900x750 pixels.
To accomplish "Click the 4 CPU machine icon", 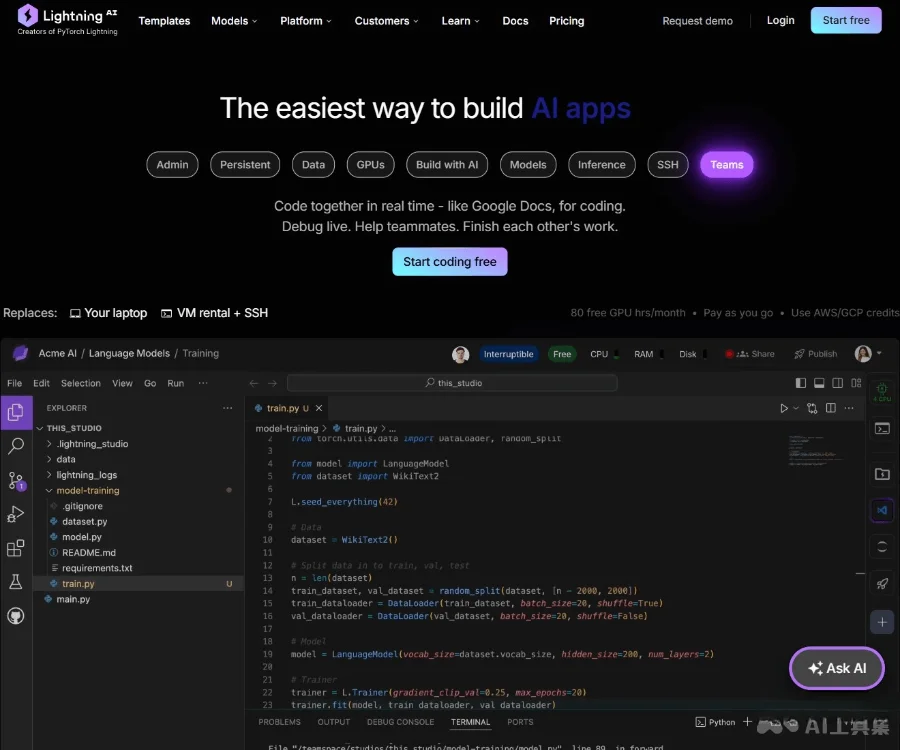I will [x=882, y=390].
